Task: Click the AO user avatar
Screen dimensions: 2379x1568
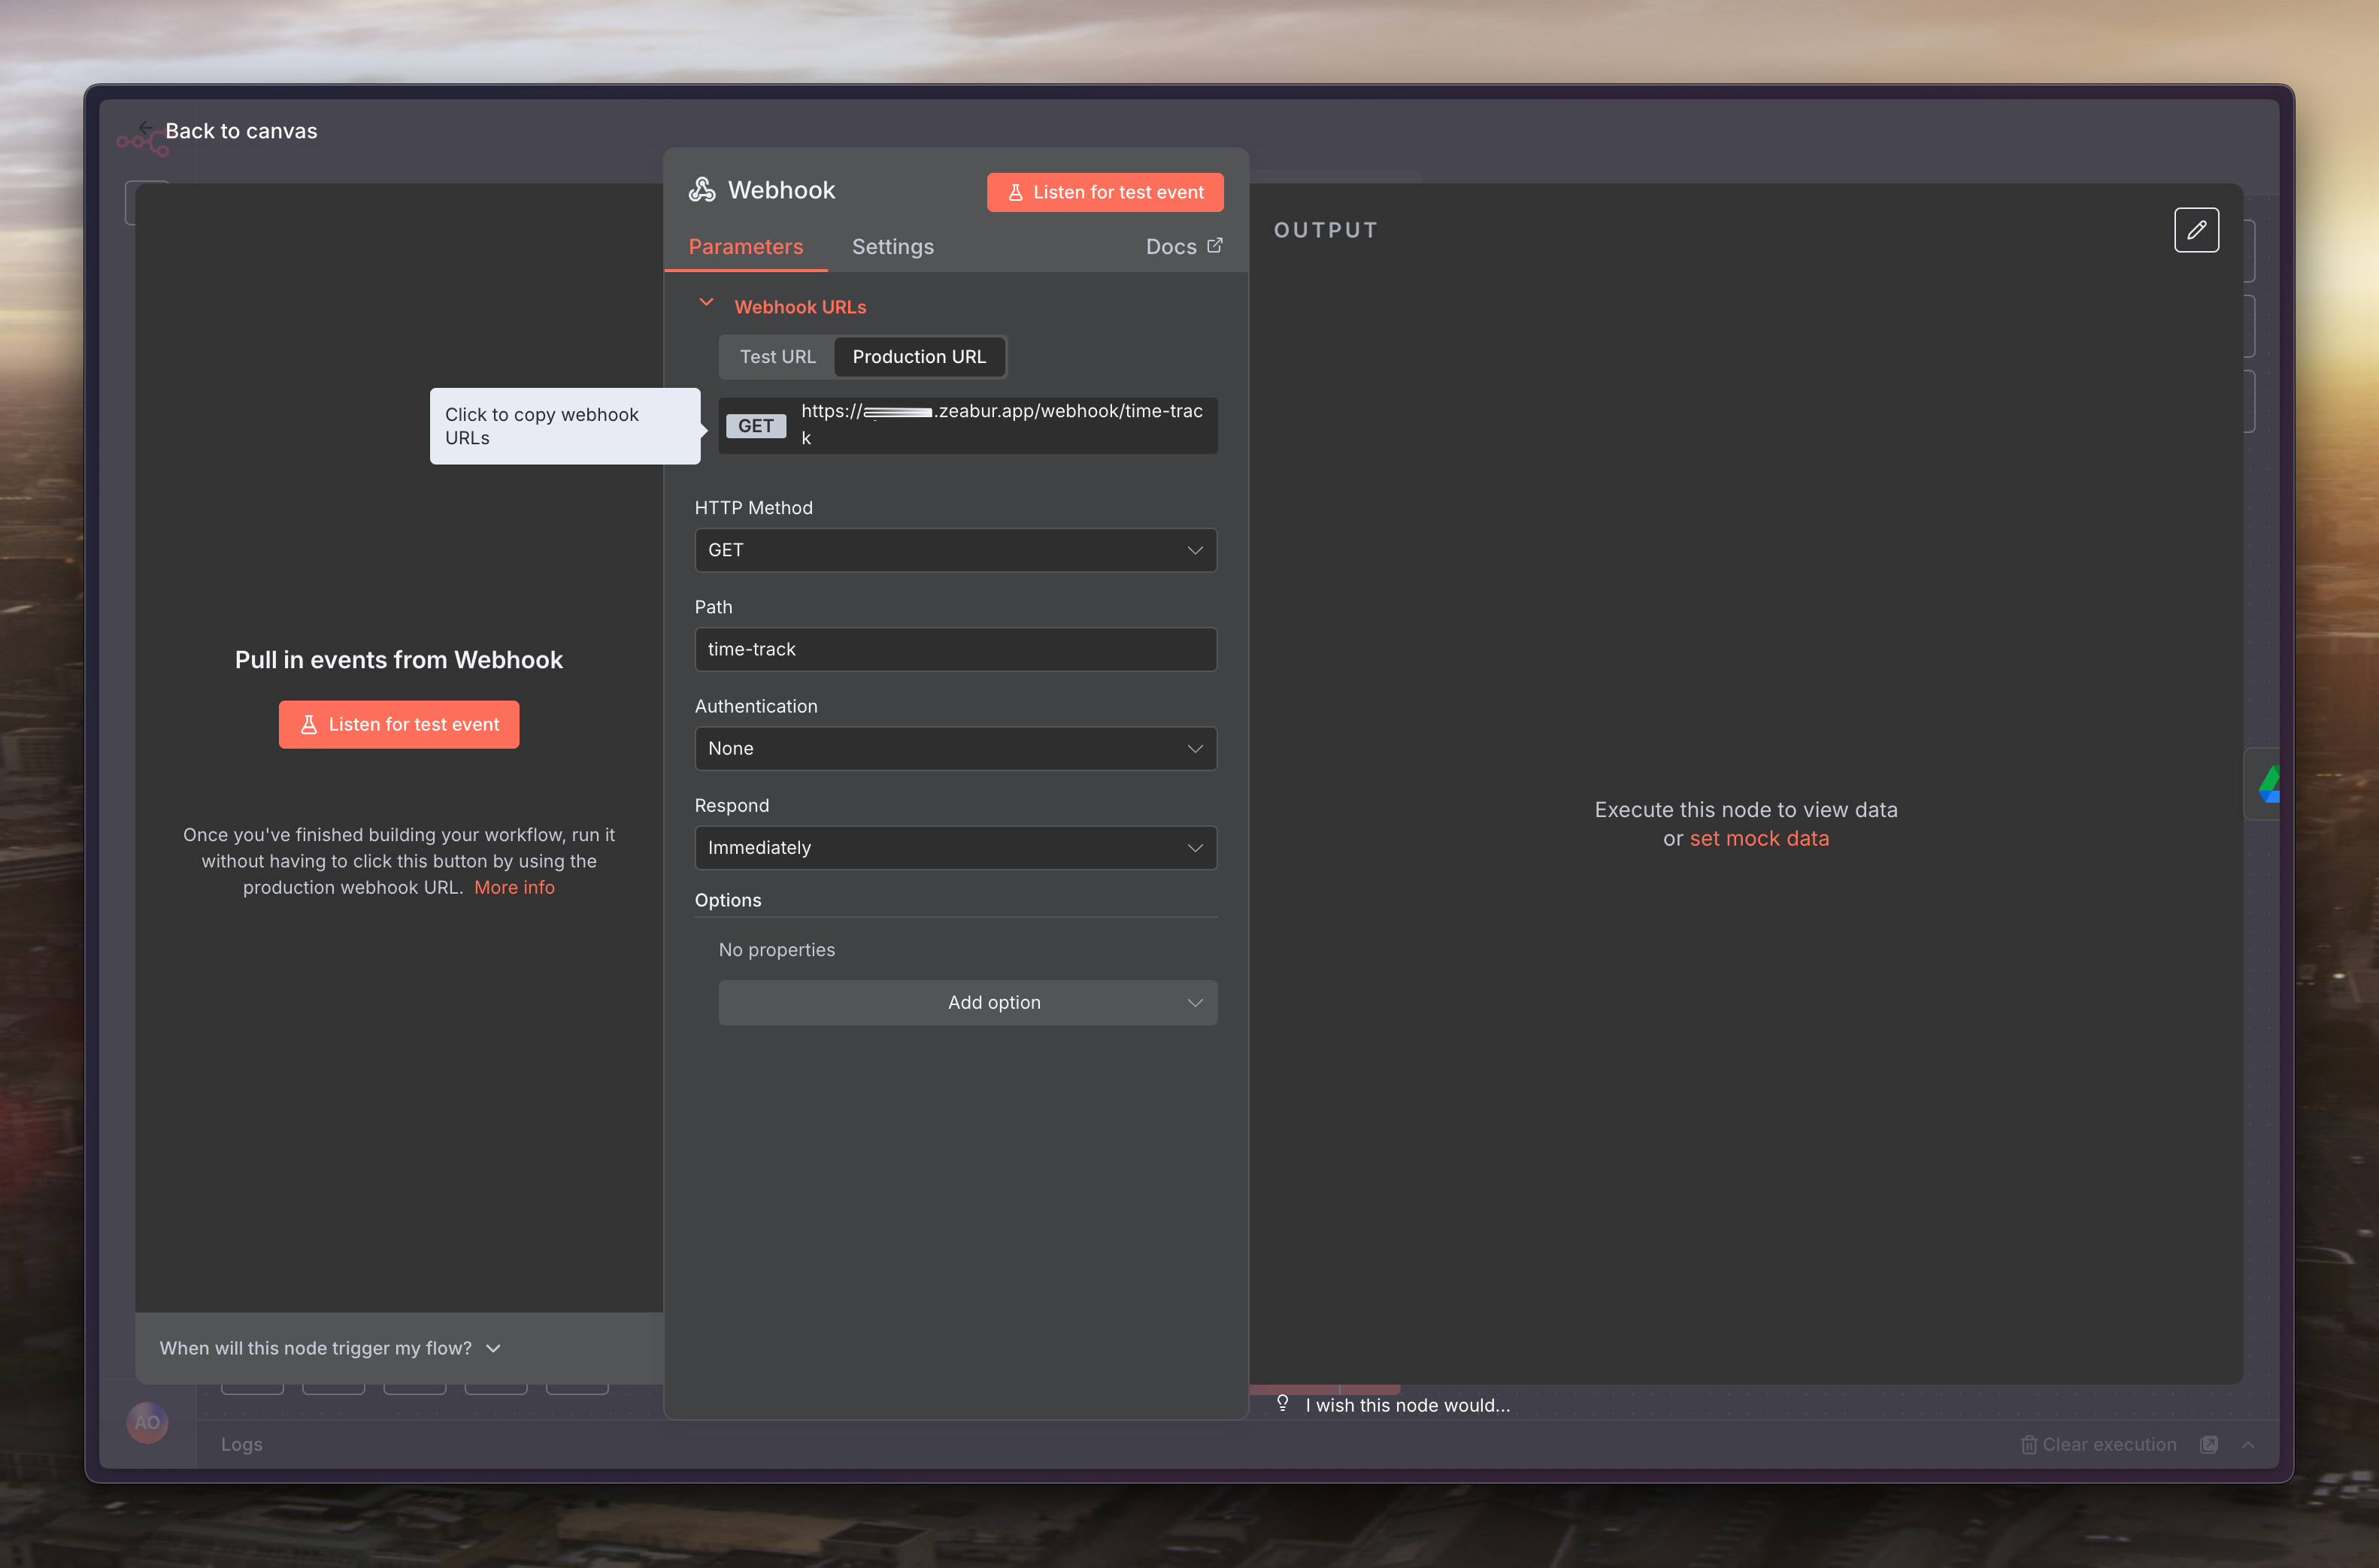Action: (147, 1422)
